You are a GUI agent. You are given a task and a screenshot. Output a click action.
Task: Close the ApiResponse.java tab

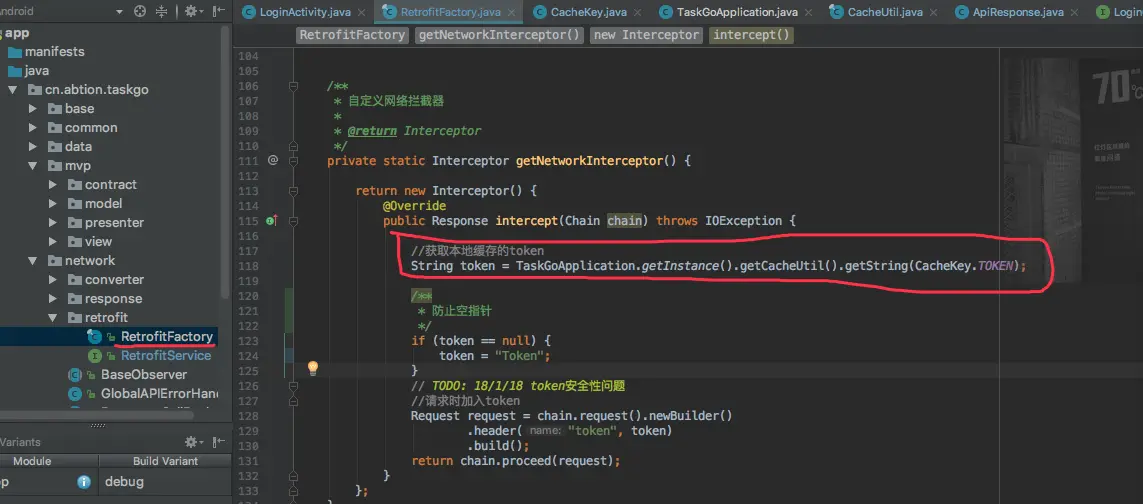click(1074, 12)
